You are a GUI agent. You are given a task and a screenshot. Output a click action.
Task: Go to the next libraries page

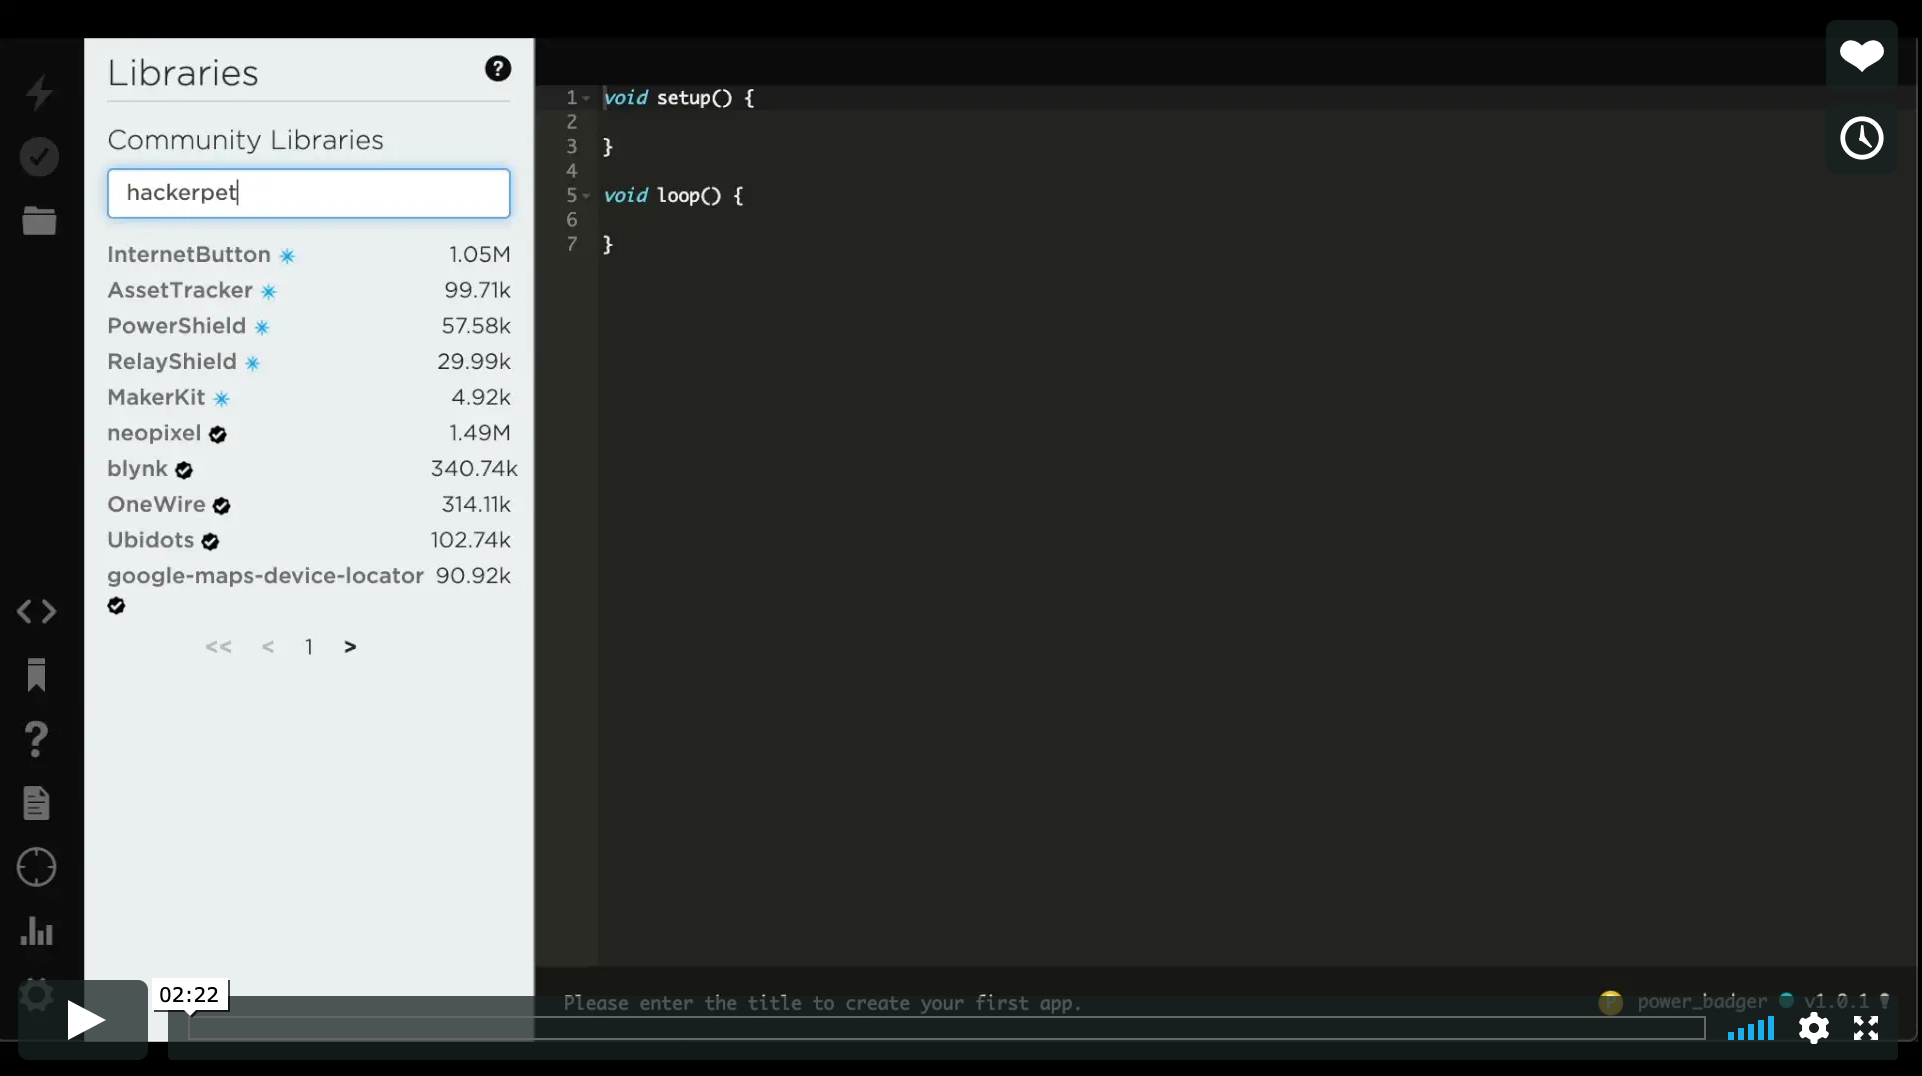pyautogui.click(x=350, y=647)
